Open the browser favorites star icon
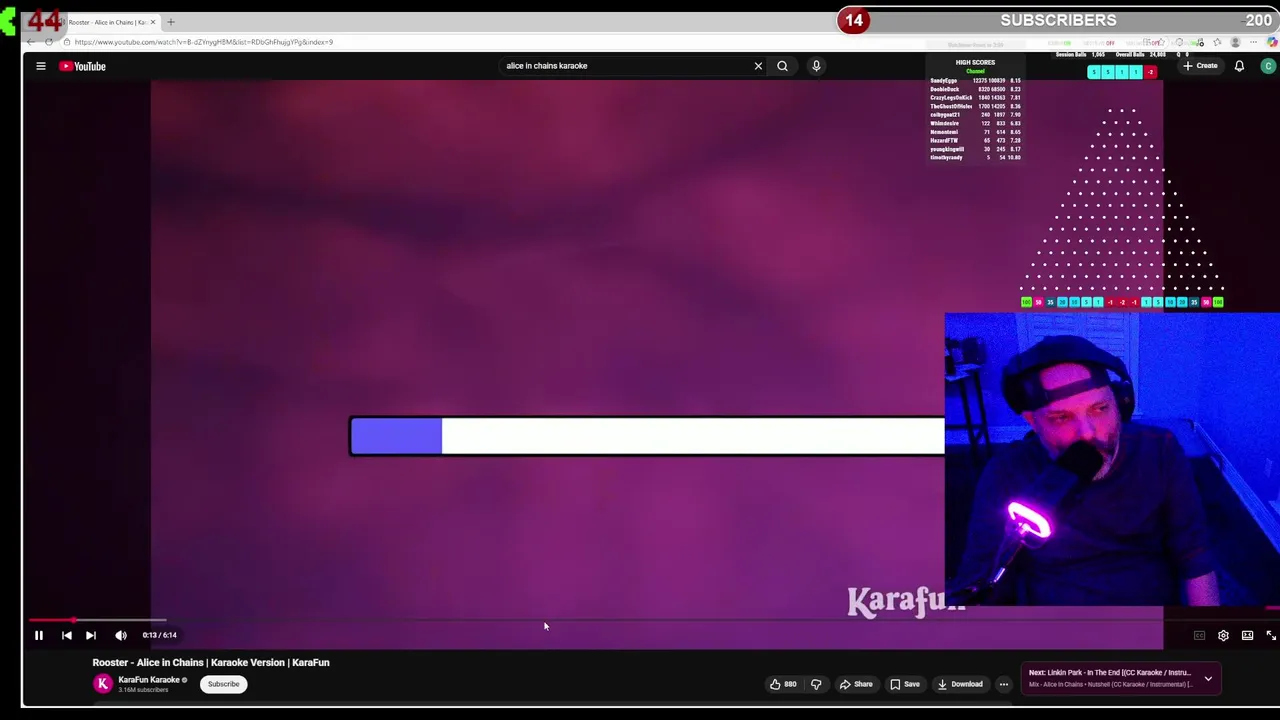The image size is (1280, 720). (1217, 42)
